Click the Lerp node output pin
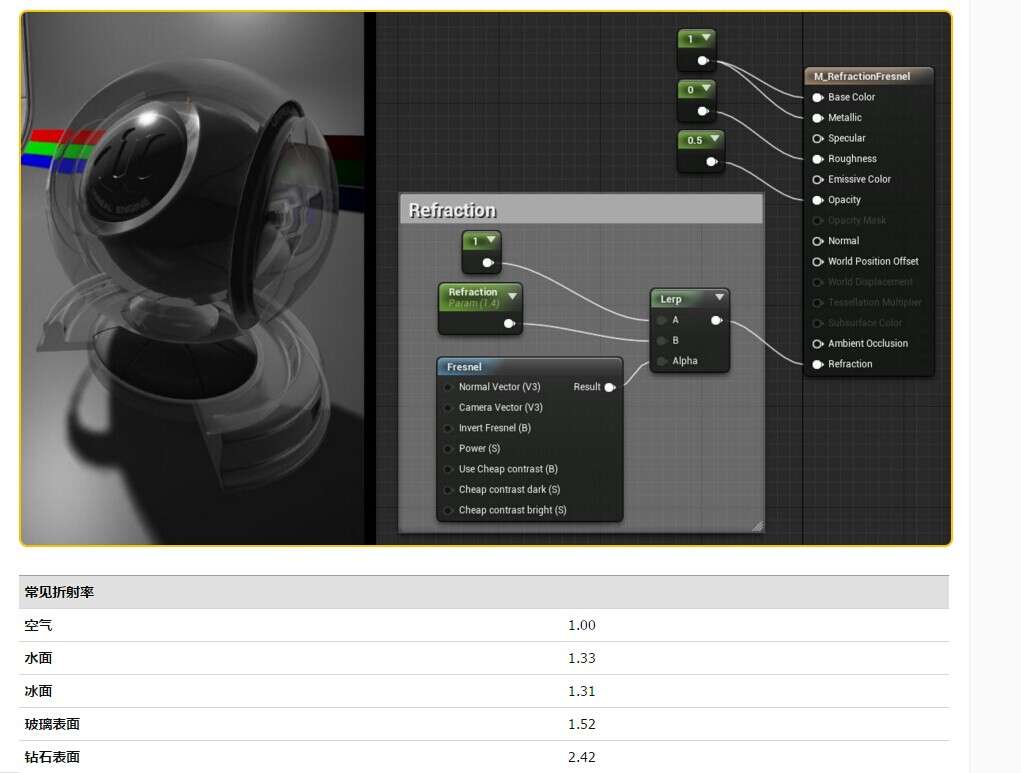The width and height of the screenshot is (1021, 773). point(716,321)
